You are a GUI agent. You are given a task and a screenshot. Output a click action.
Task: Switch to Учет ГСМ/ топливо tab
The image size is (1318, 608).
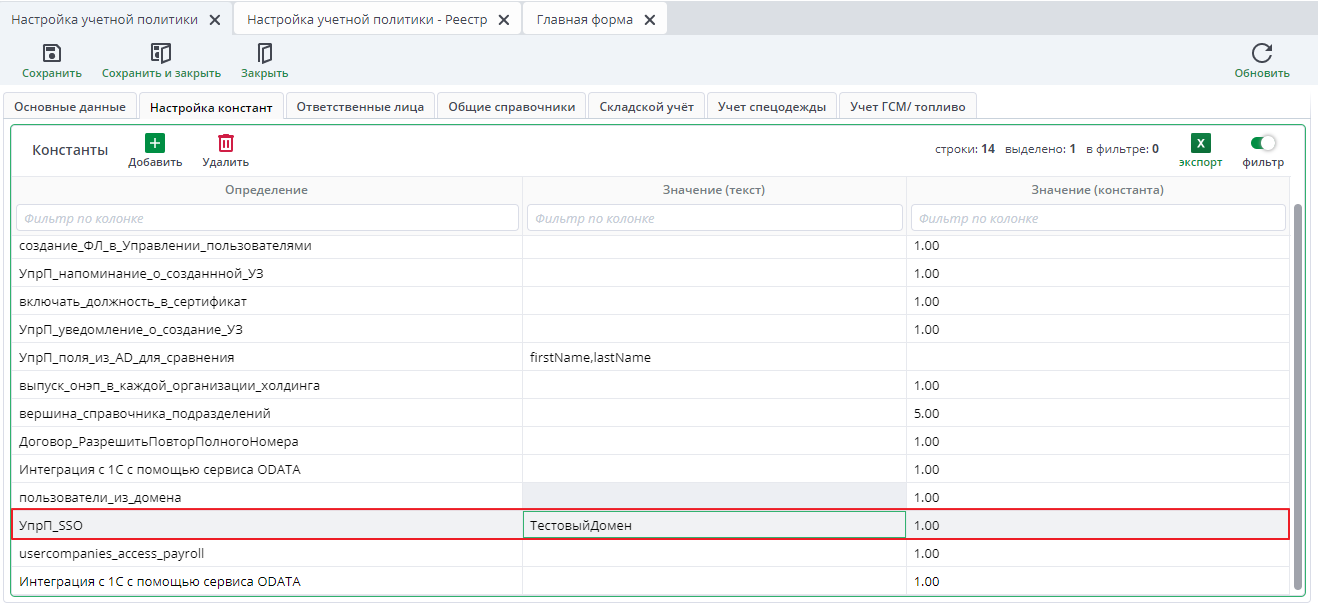907,107
